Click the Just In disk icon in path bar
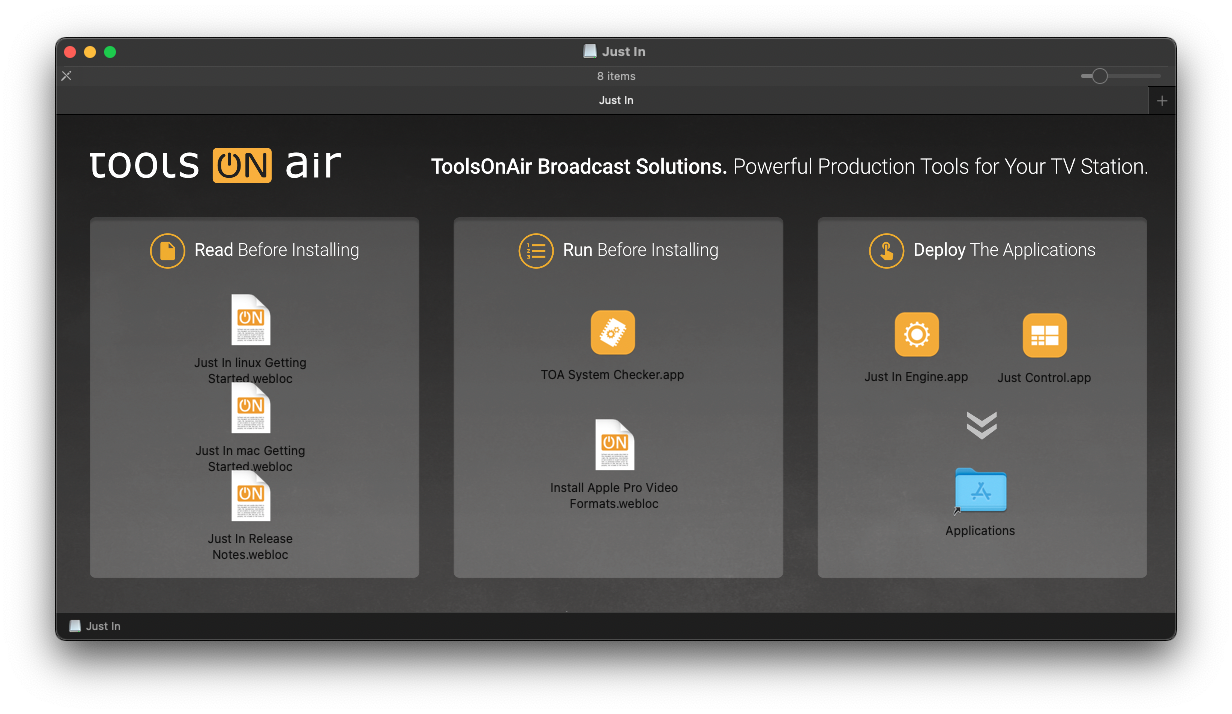Viewport: 1232px width, 714px height. 75,626
